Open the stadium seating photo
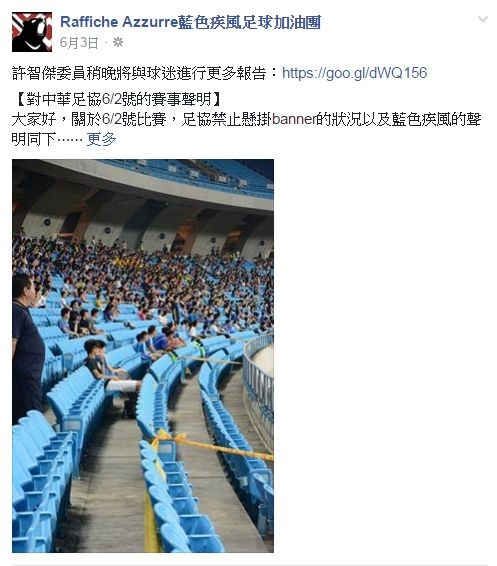The width and height of the screenshot is (497, 566). [x=143, y=356]
